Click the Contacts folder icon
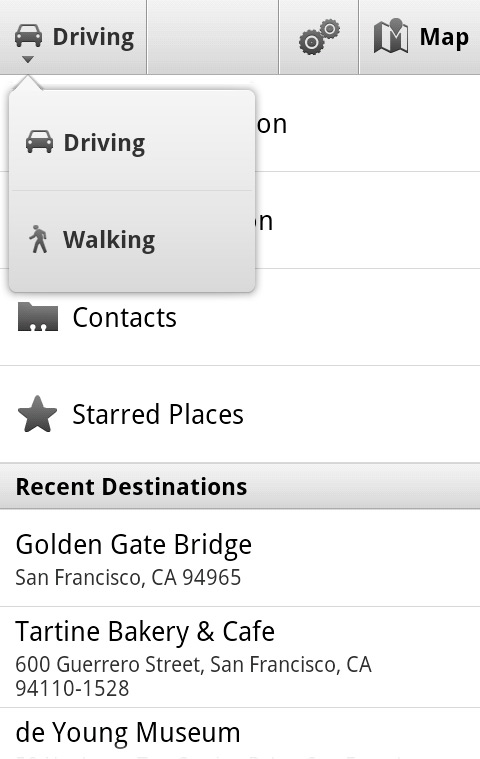This screenshot has width=480, height=759. click(38, 317)
